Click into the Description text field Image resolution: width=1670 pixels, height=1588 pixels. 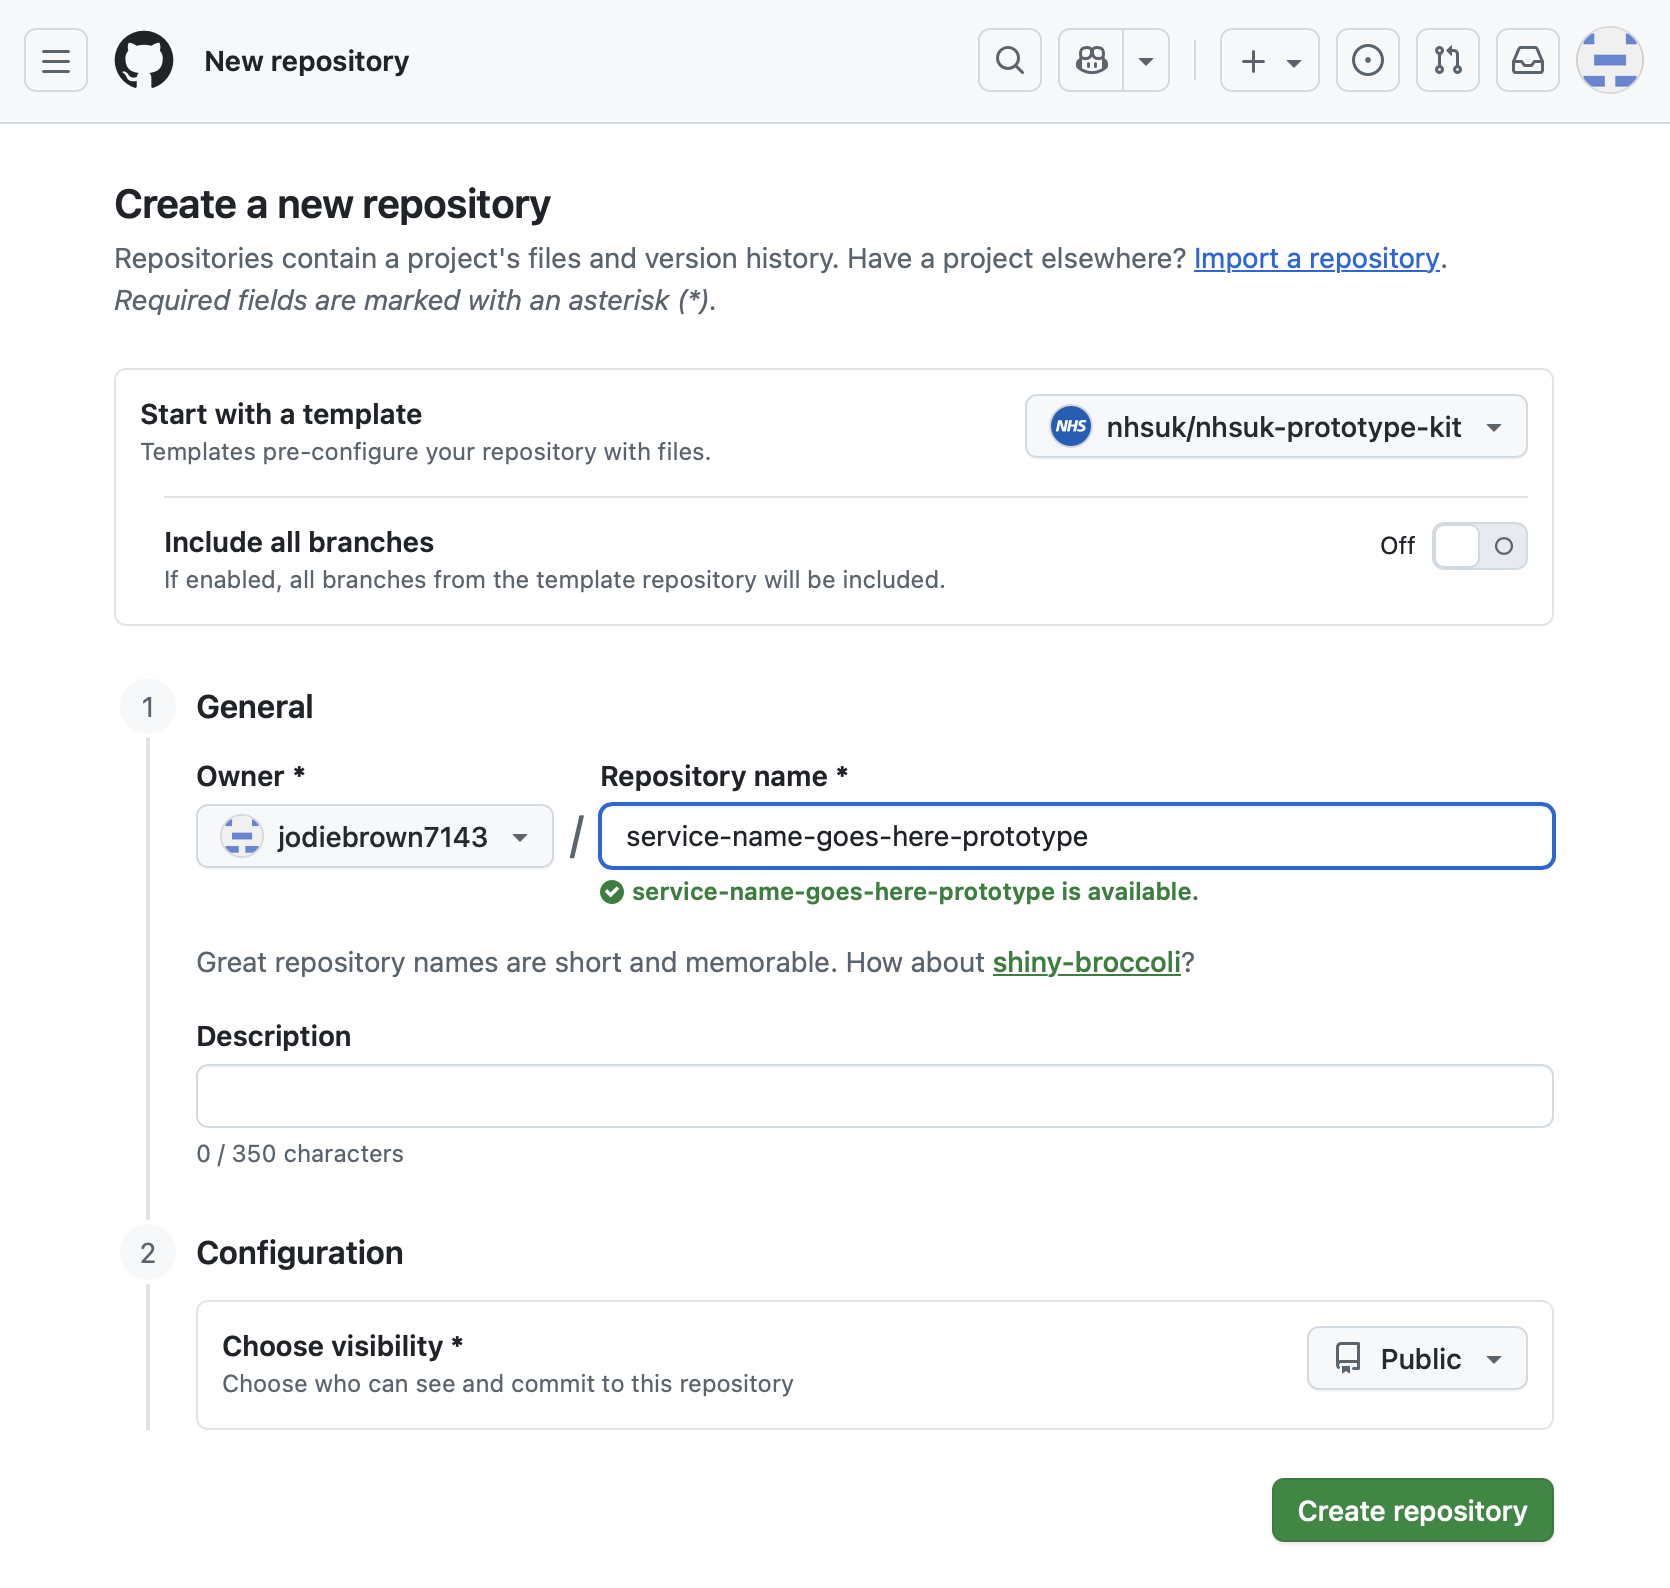tap(874, 1097)
